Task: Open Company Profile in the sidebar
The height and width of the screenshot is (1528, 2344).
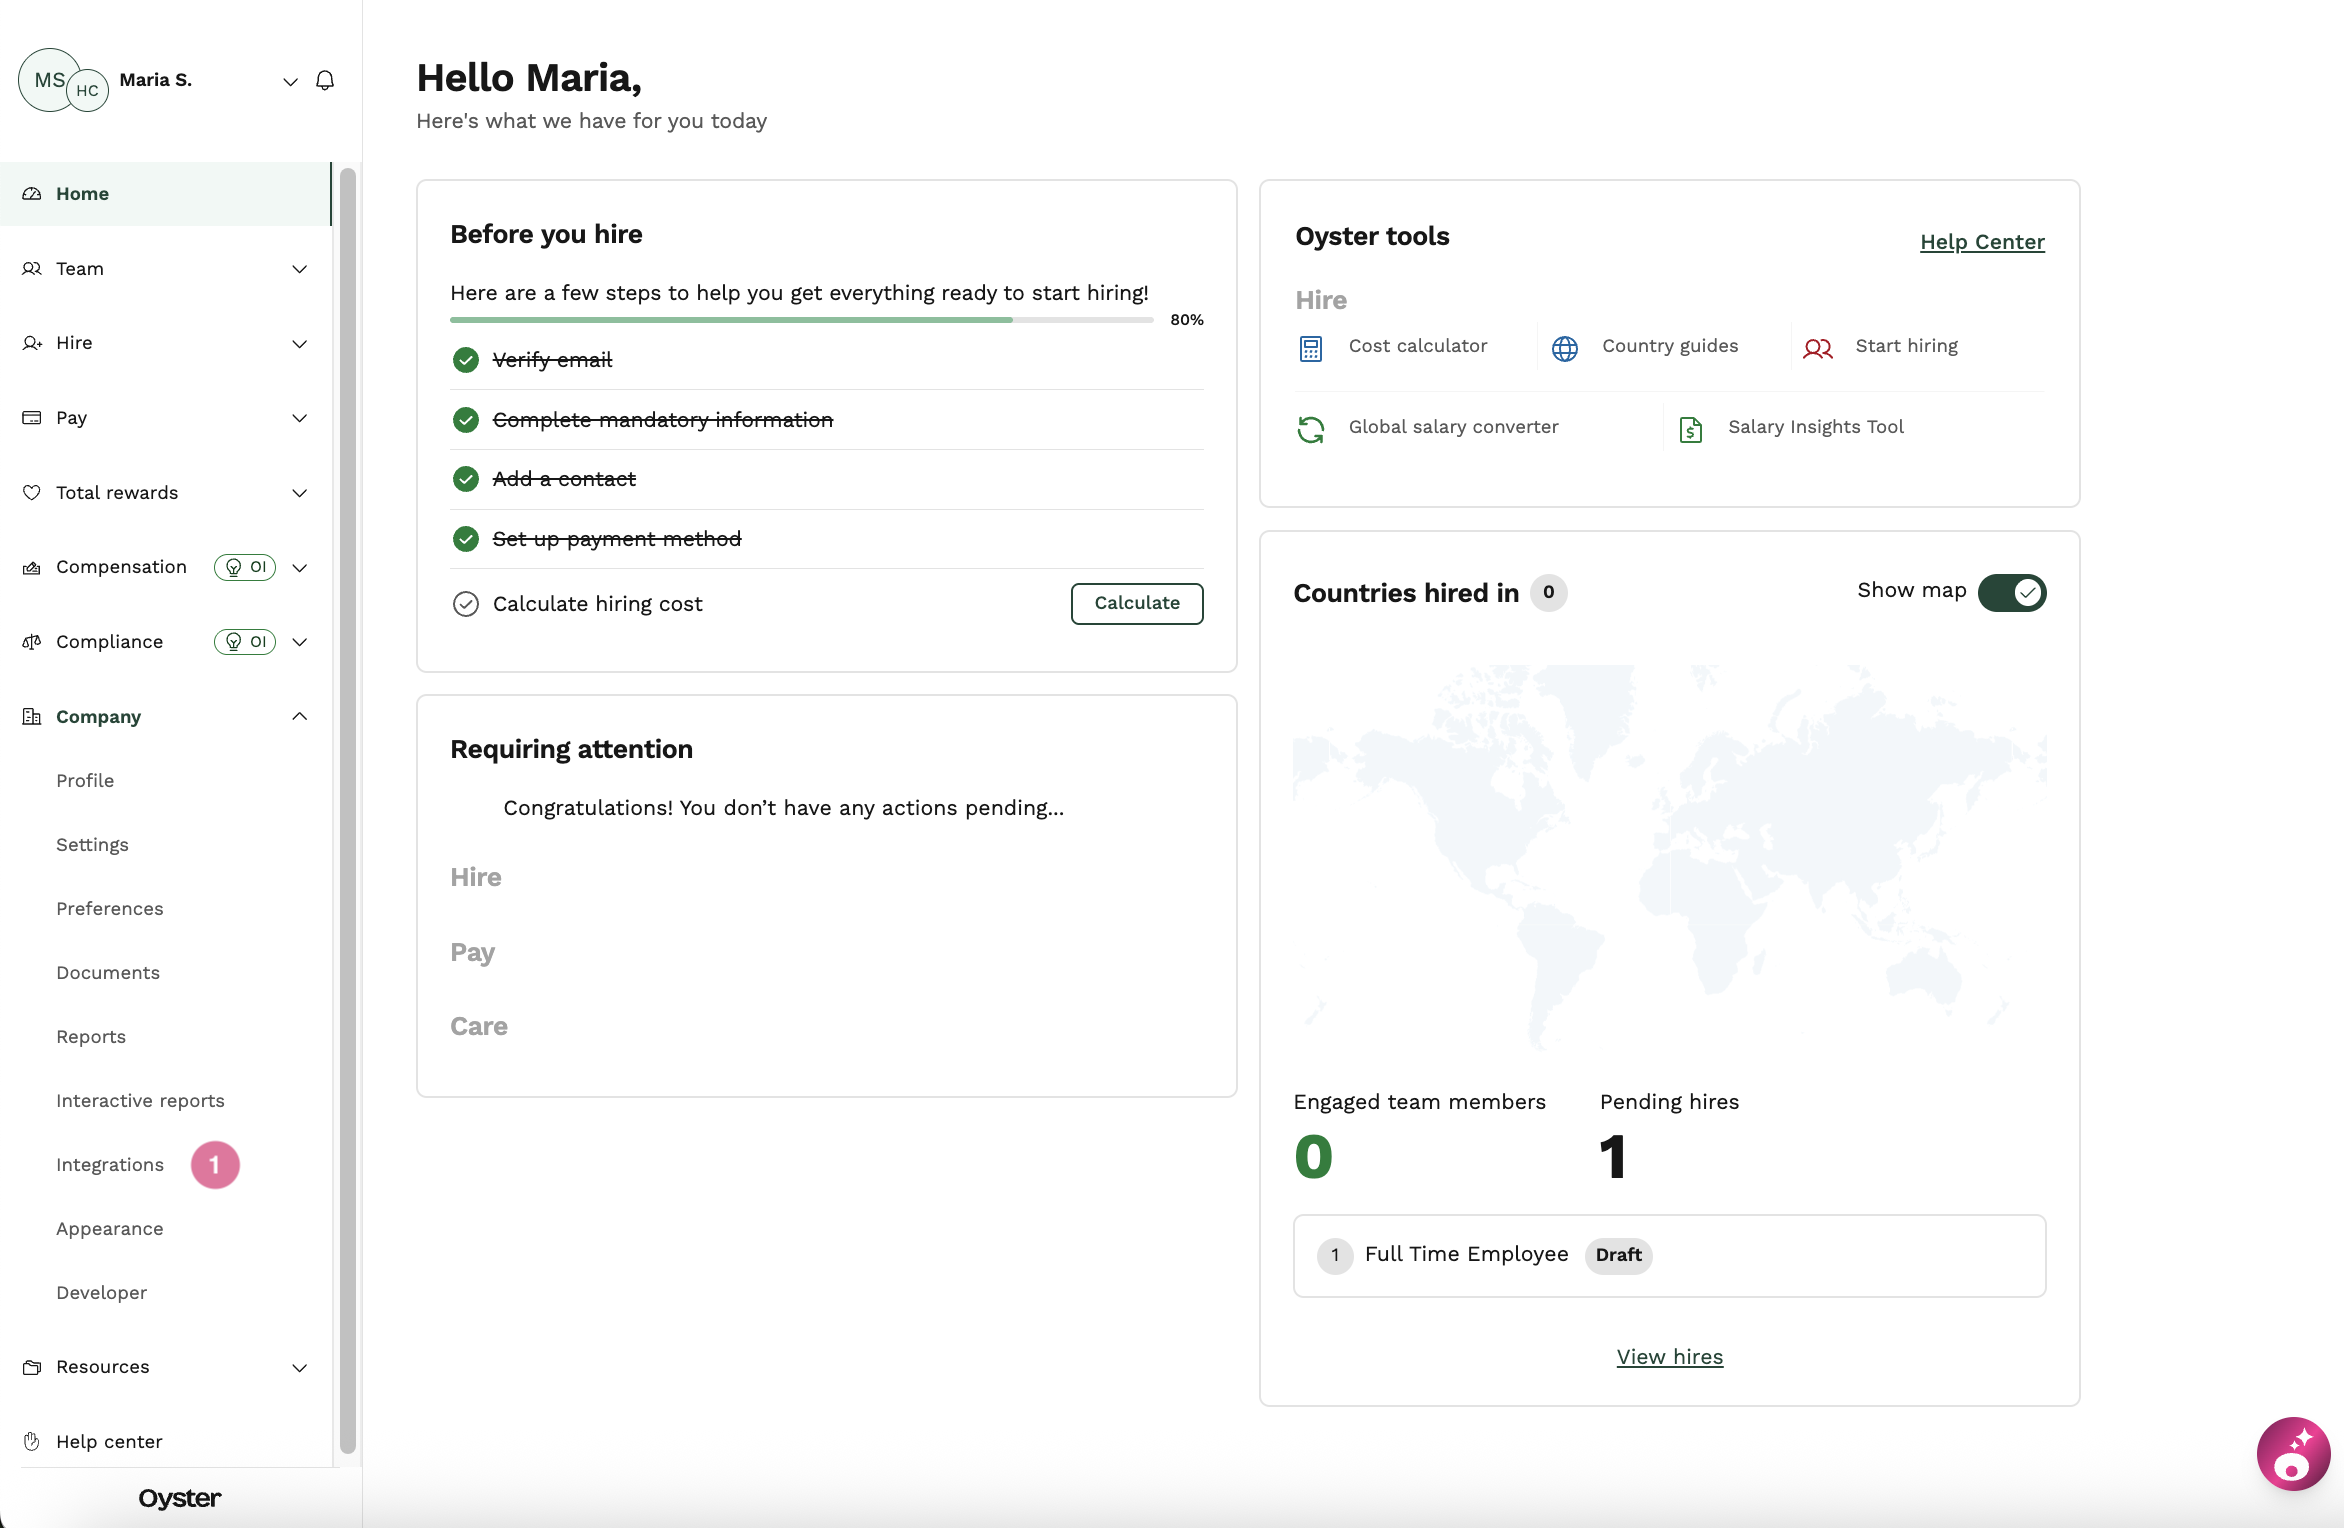Action: 85,781
